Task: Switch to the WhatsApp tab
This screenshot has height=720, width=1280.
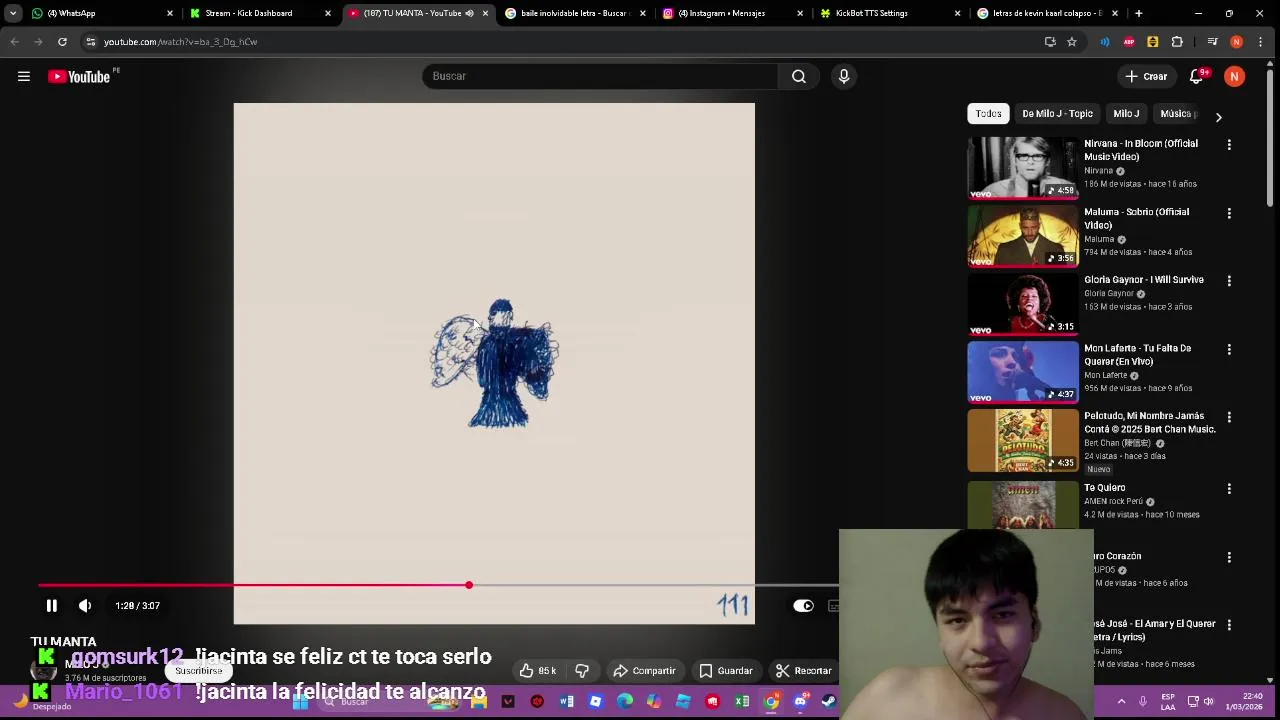Action: (x=100, y=13)
